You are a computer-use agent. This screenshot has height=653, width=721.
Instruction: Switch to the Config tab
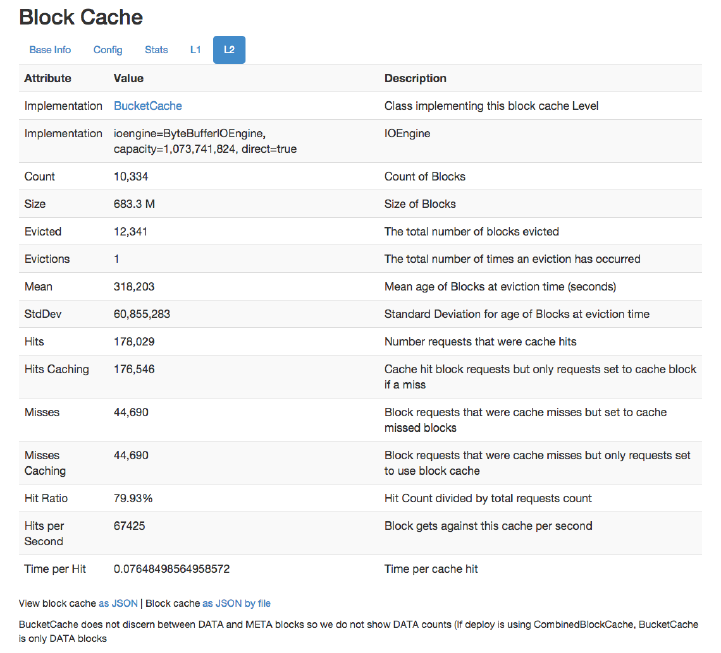[108, 49]
